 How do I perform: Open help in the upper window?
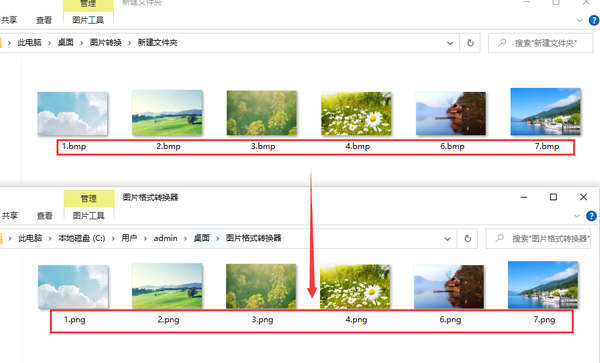point(594,20)
